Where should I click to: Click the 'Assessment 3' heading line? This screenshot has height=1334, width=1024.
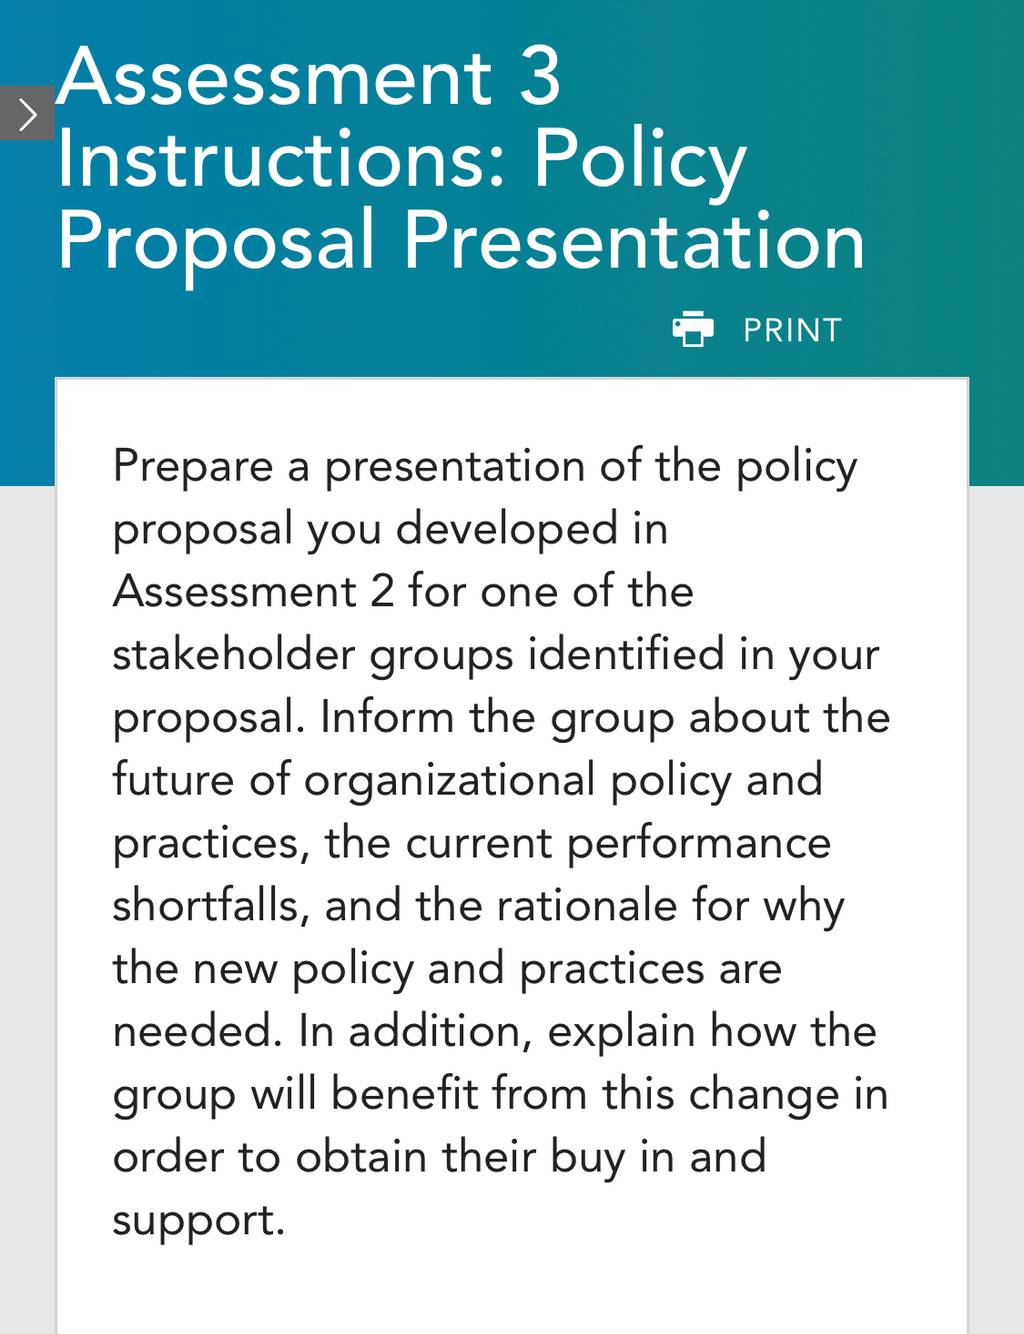308,77
